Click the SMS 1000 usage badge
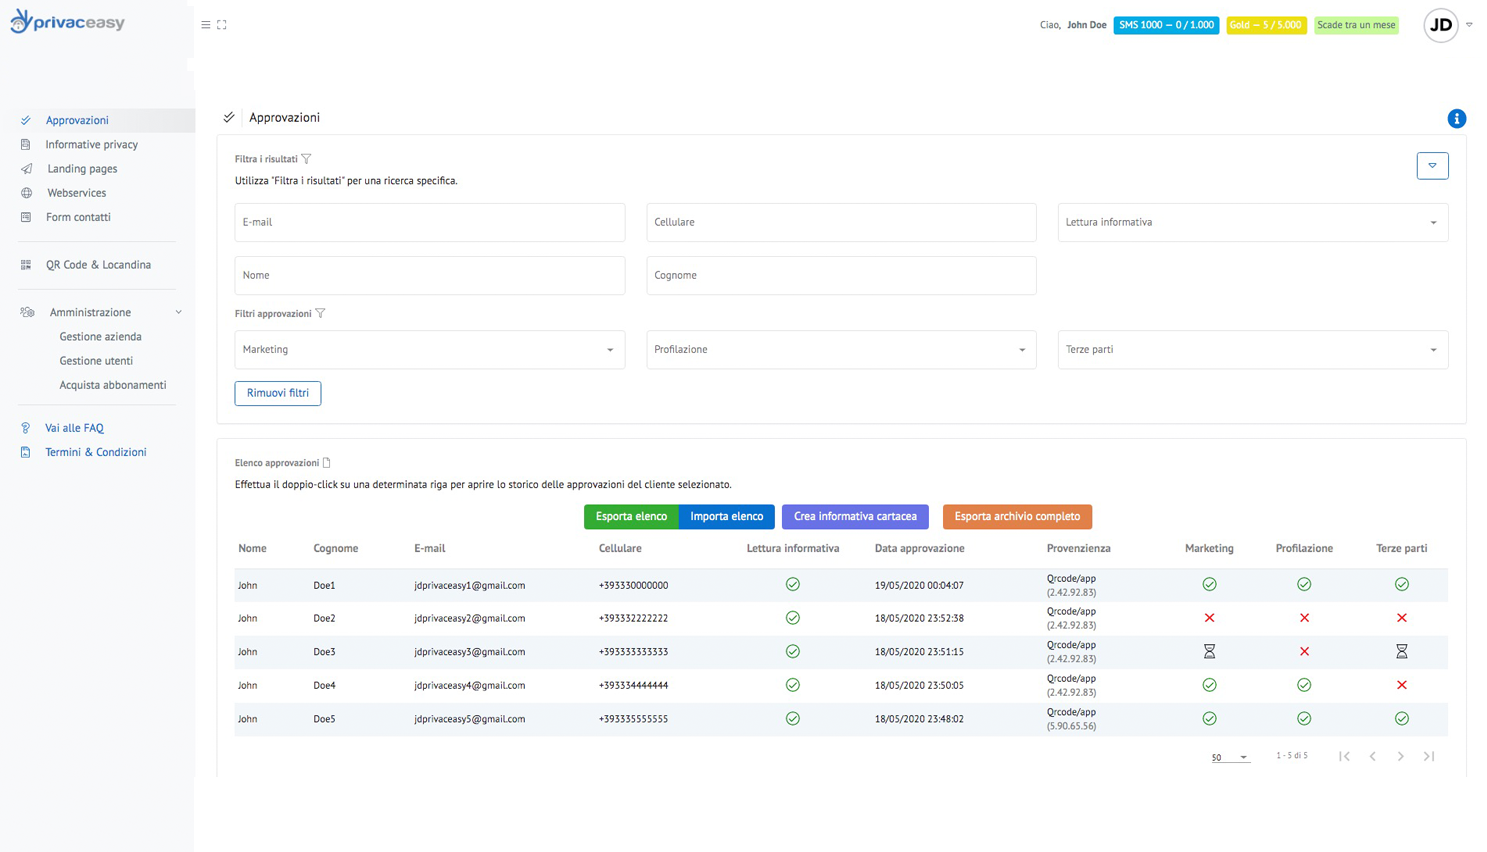Viewport: 1487px width, 852px height. tap(1165, 25)
